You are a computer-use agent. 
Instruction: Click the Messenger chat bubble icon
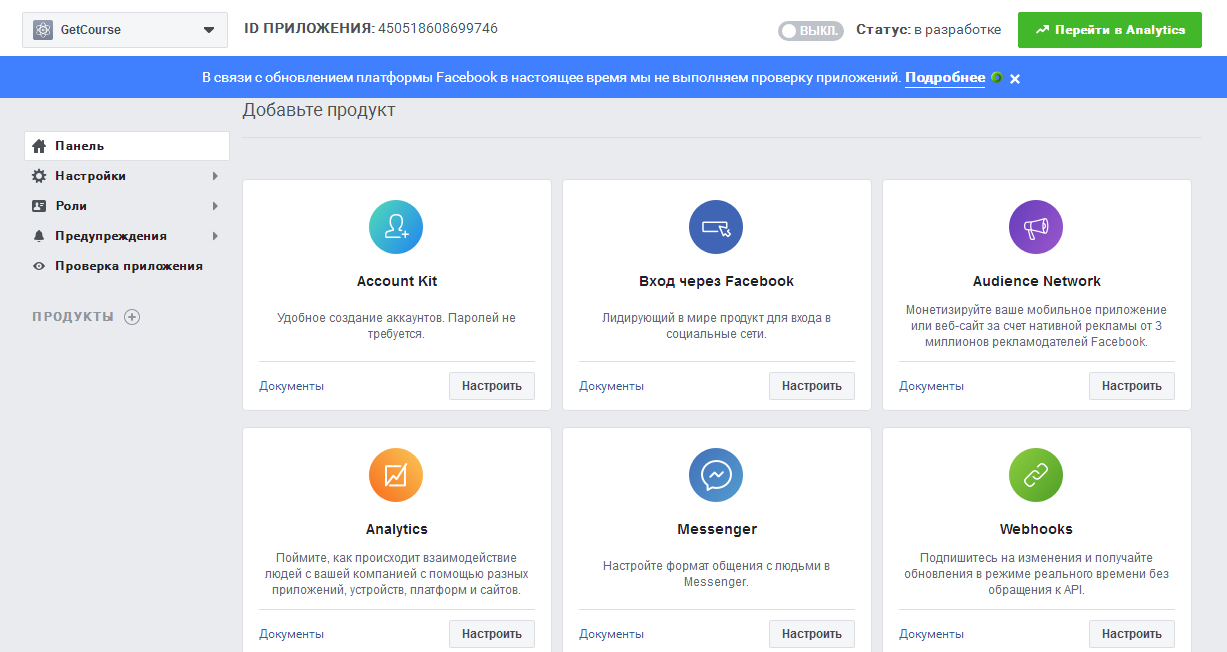pos(716,475)
